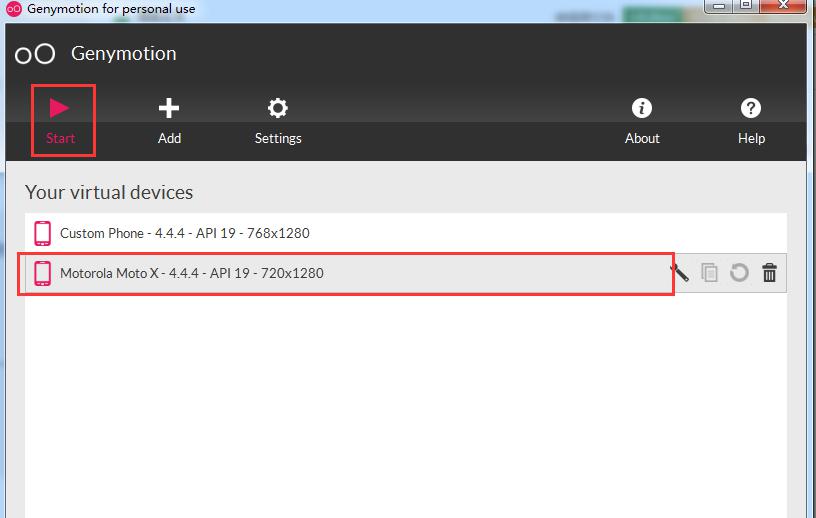
Task: Click the phone icon beside Motorola Moto X
Action: 43,273
